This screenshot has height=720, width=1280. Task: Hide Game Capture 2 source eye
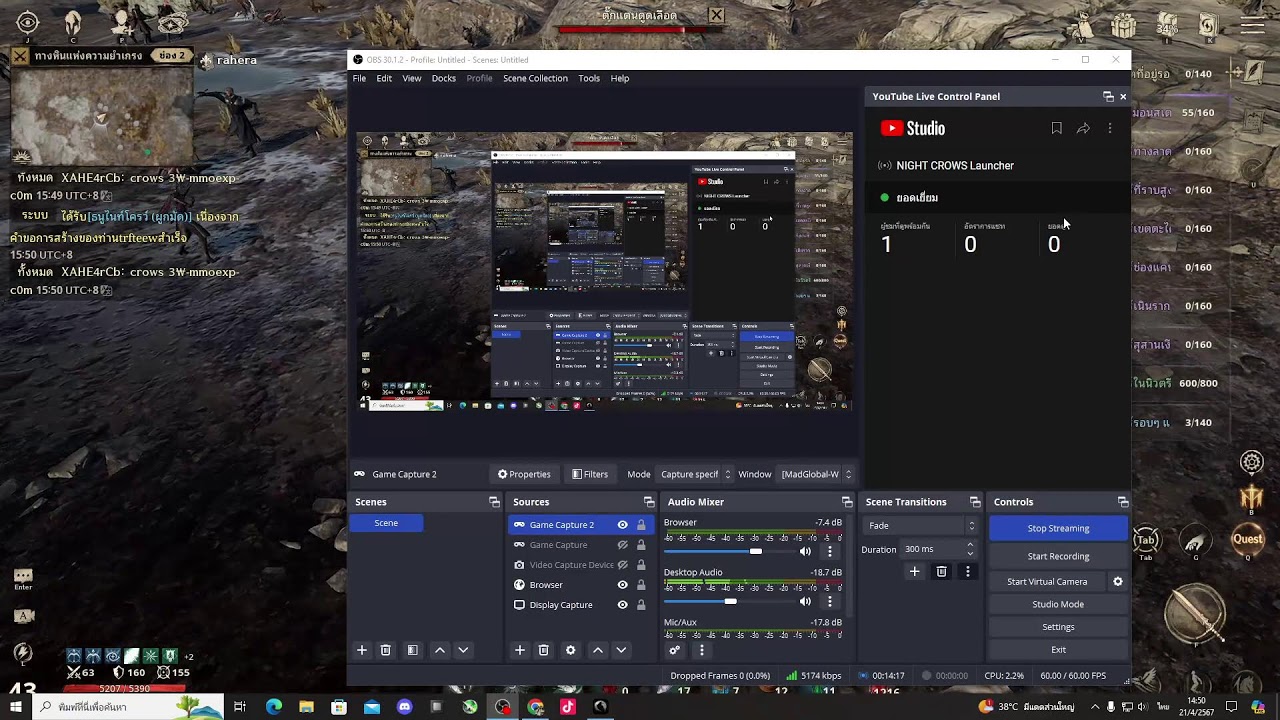pos(622,525)
